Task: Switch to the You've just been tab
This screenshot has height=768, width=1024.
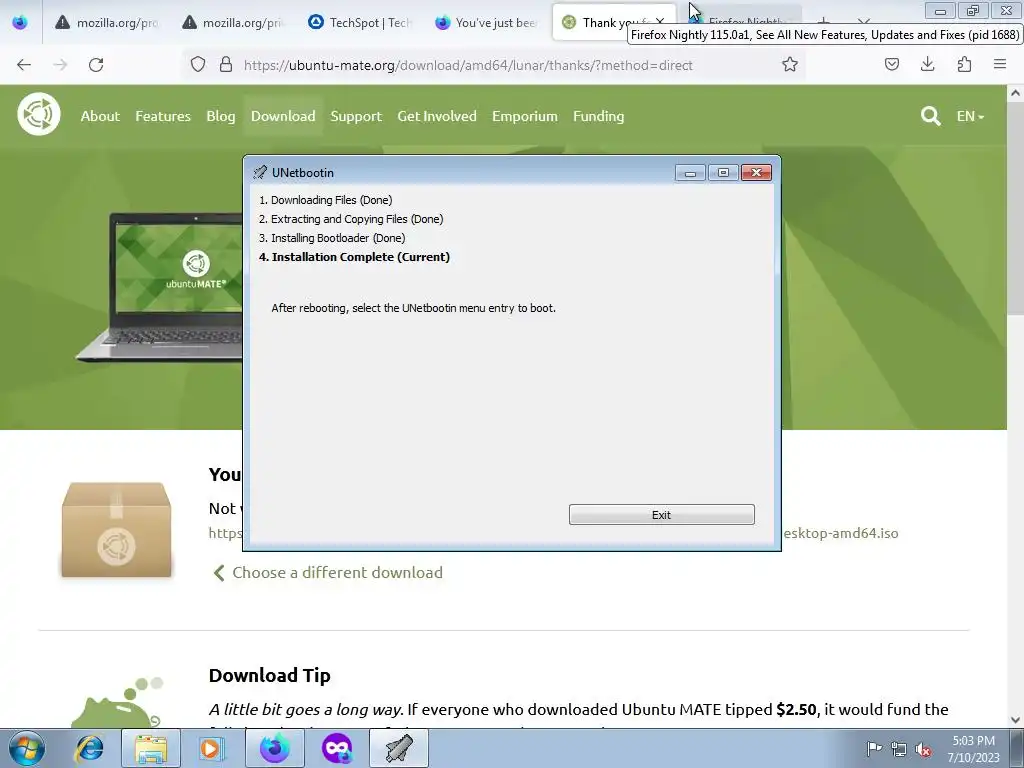Action: click(486, 22)
